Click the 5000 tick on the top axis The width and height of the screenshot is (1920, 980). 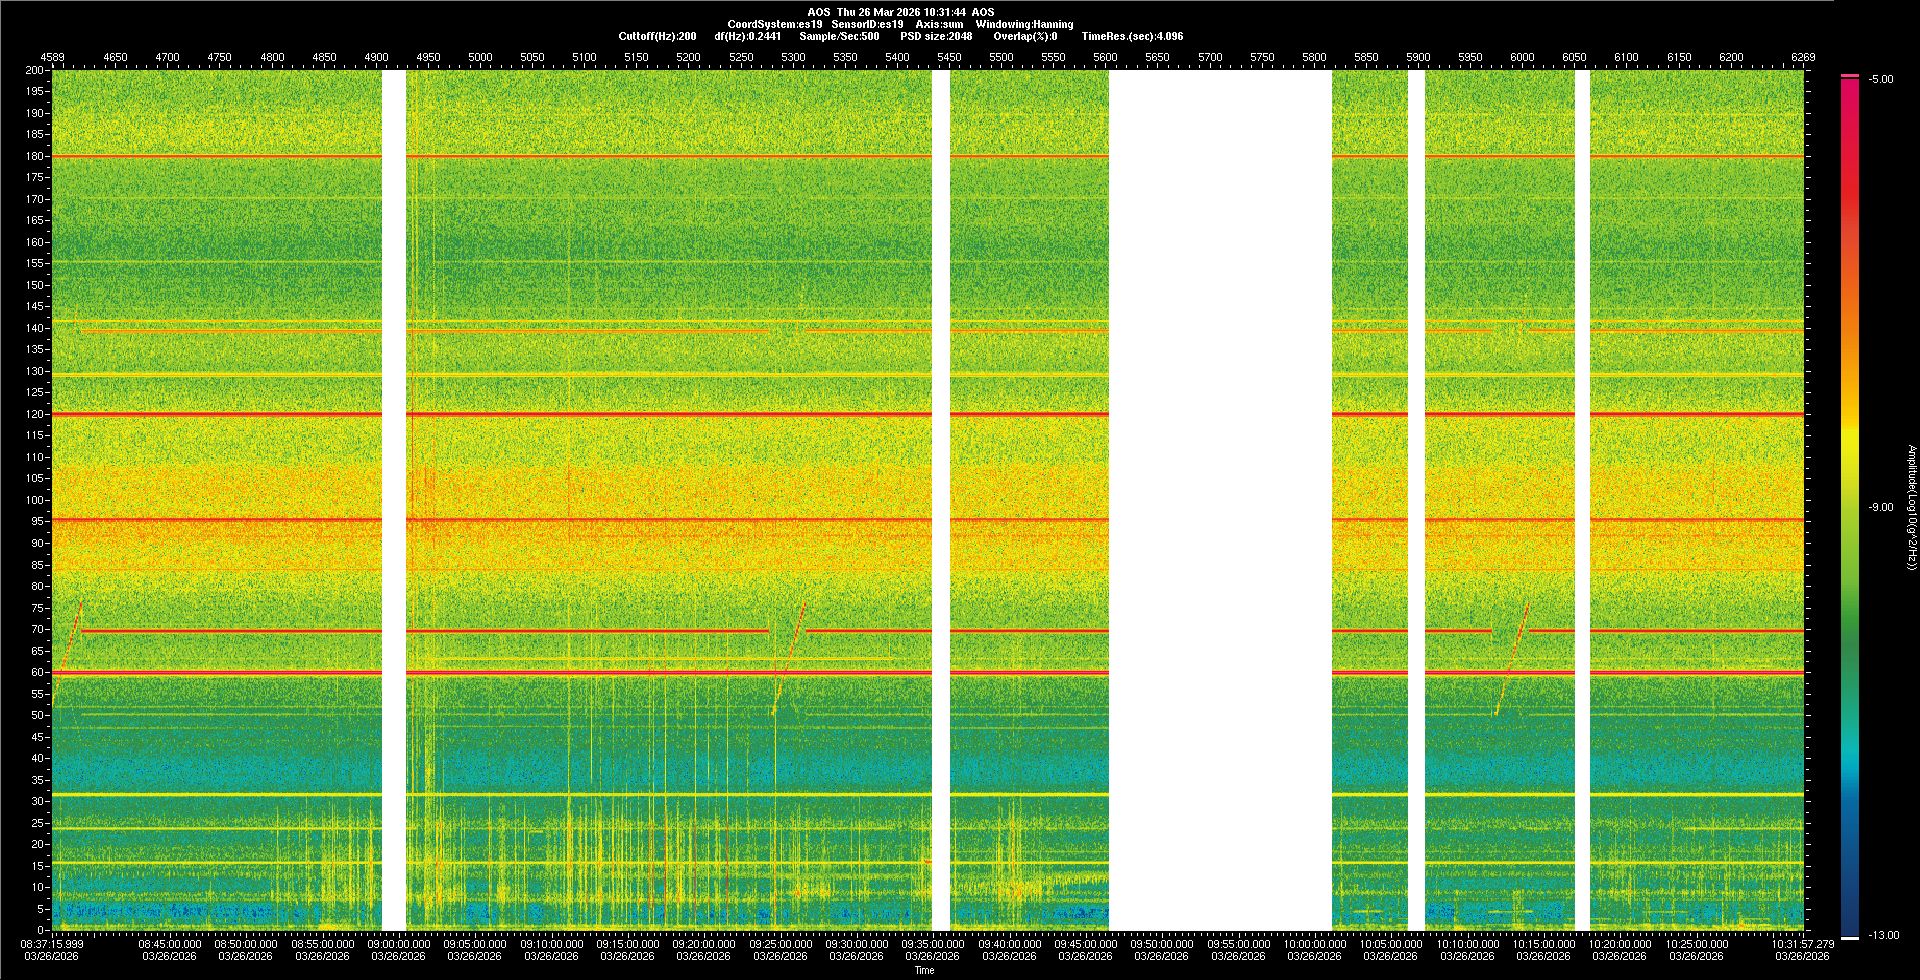coord(480,57)
